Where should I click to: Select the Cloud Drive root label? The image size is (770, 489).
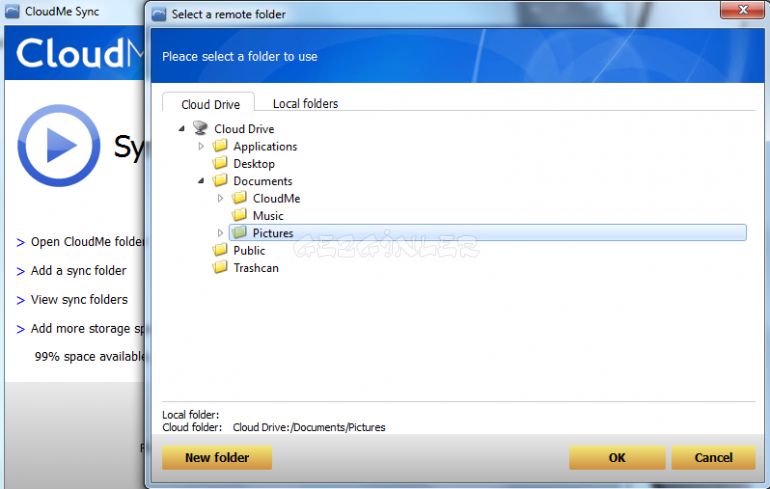coord(244,129)
